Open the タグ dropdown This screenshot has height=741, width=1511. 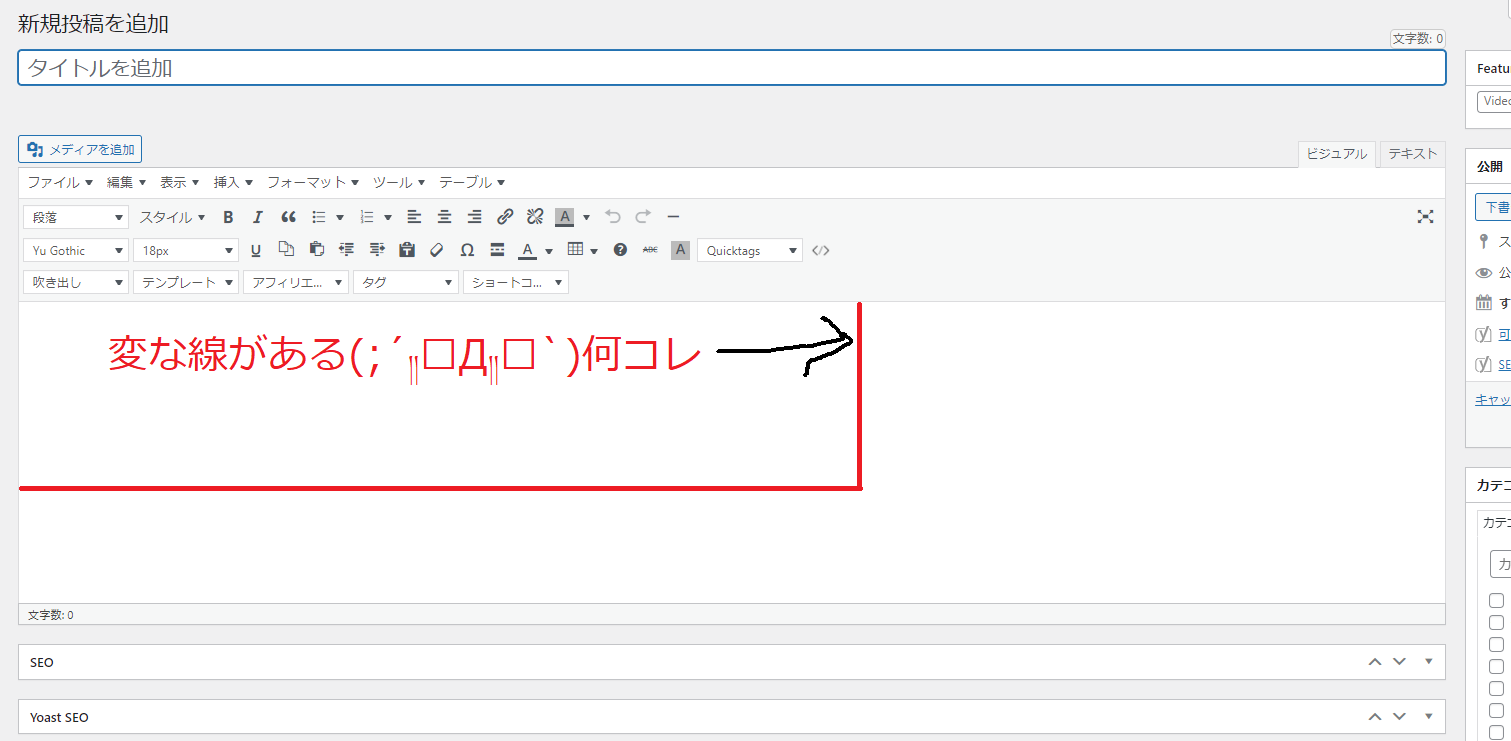tap(406, 282)
